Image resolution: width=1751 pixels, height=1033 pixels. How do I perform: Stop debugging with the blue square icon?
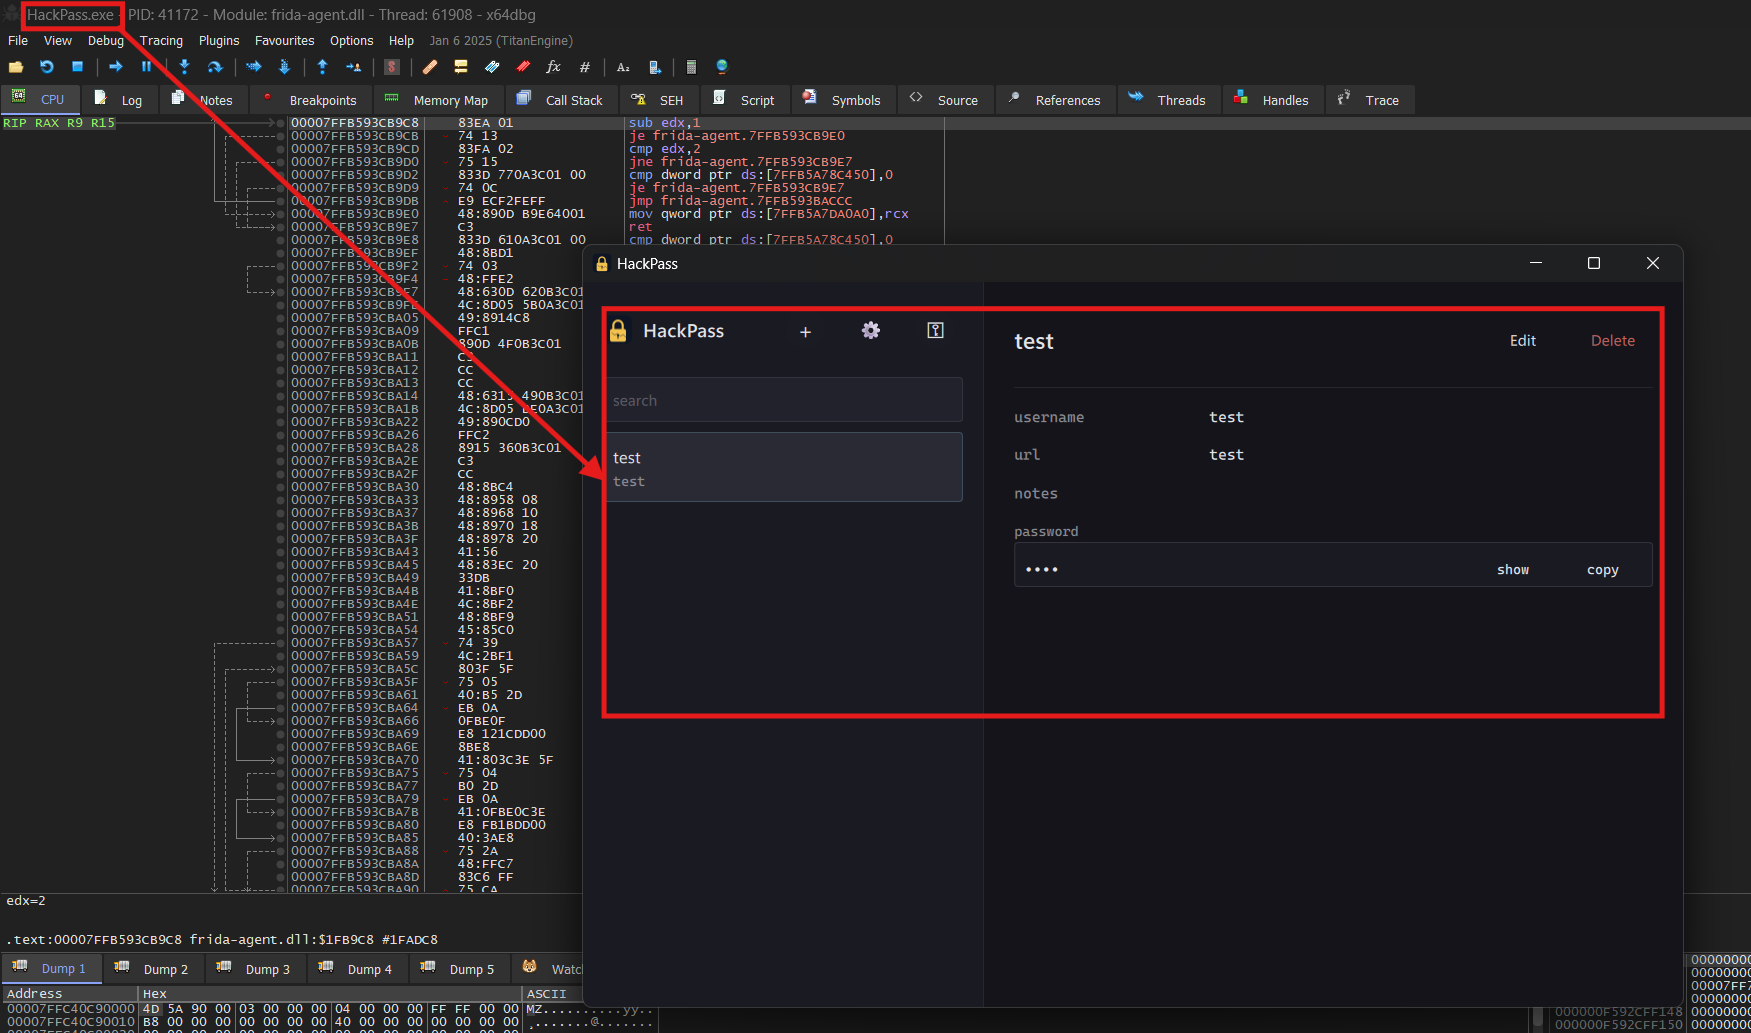[77, 67]
